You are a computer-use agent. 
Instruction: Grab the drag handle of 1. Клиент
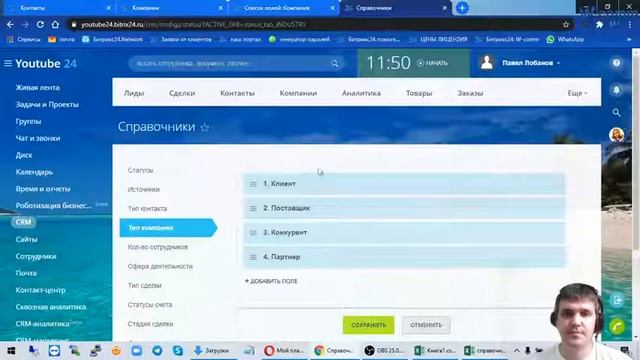[x=253, y=184]
